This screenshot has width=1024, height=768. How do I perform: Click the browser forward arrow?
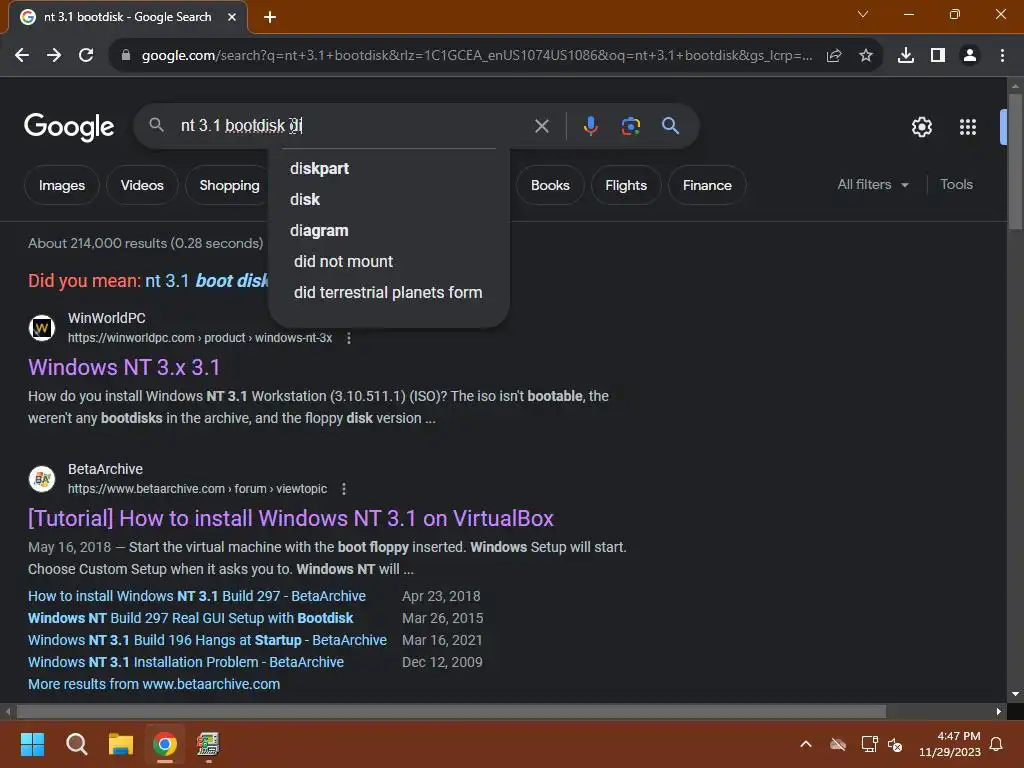coord(54,56)
